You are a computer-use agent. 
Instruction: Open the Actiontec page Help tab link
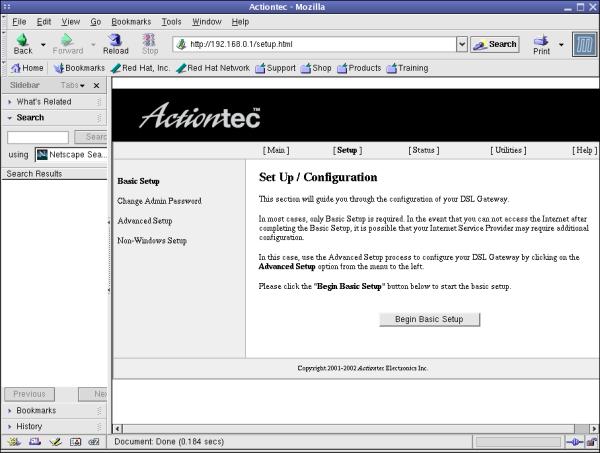pyautogui.click(x=584, y=150)
